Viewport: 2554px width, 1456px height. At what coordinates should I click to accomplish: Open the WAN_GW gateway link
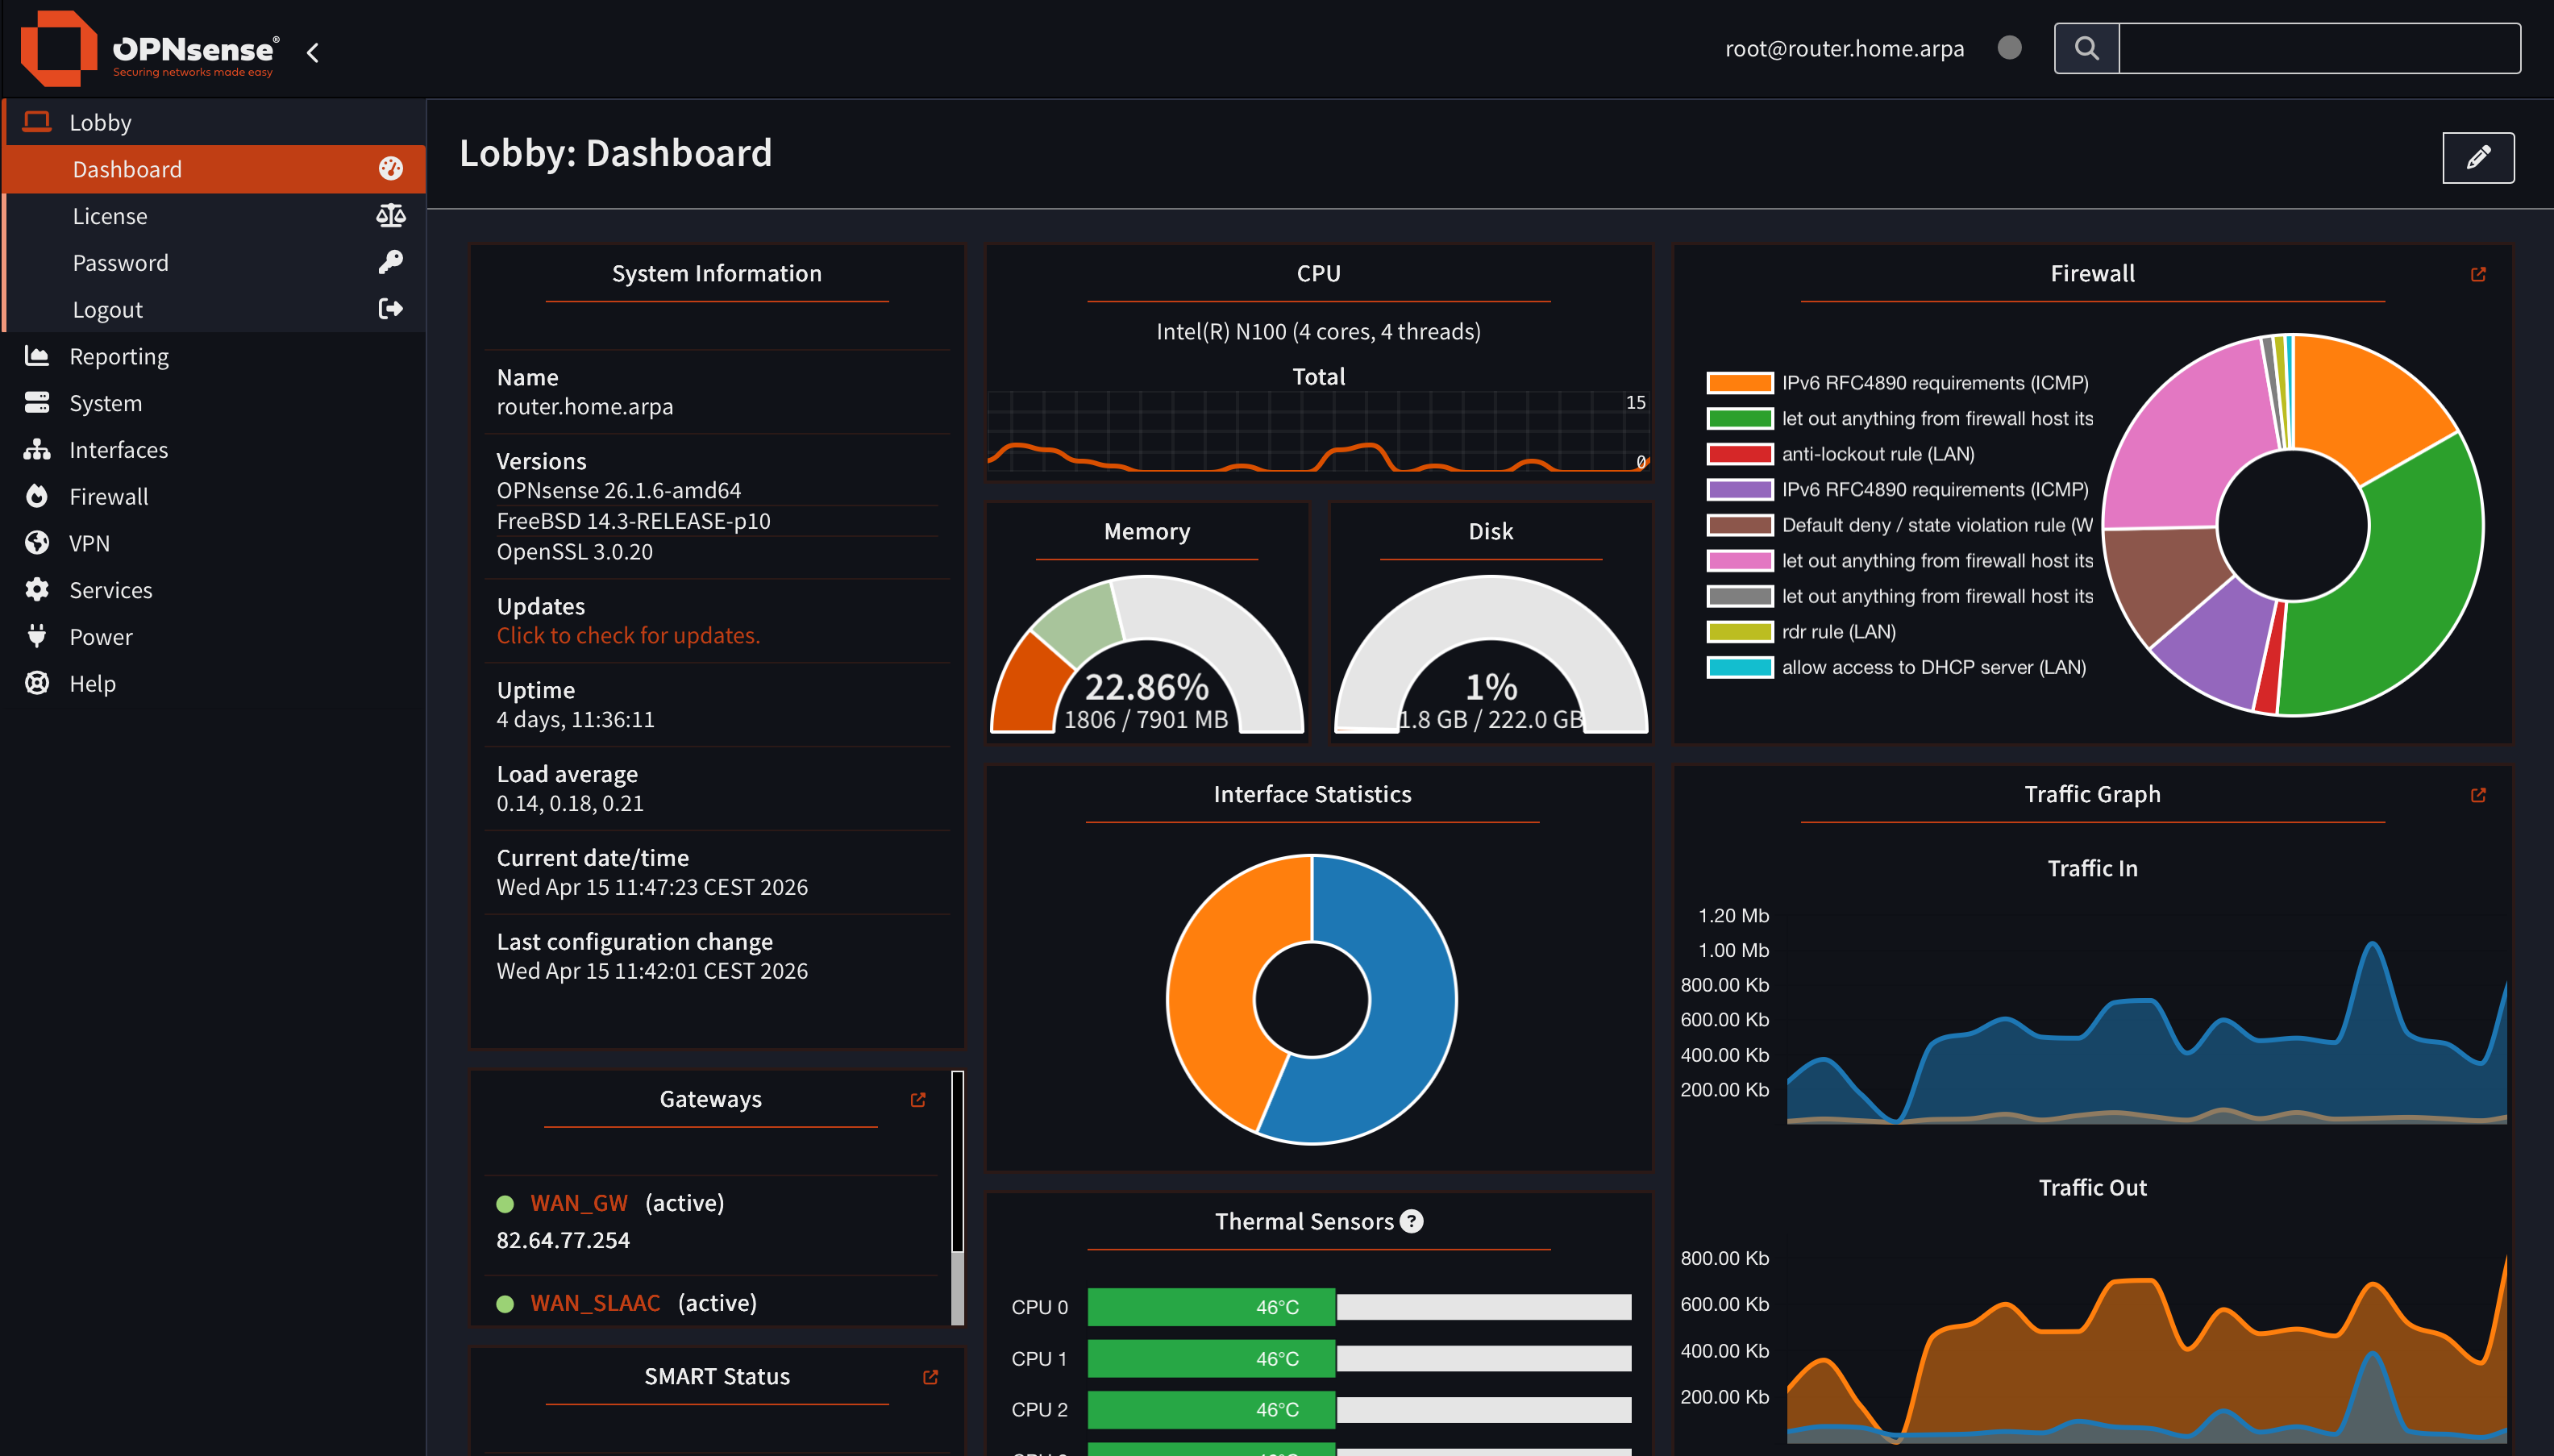coord(579,1203)
